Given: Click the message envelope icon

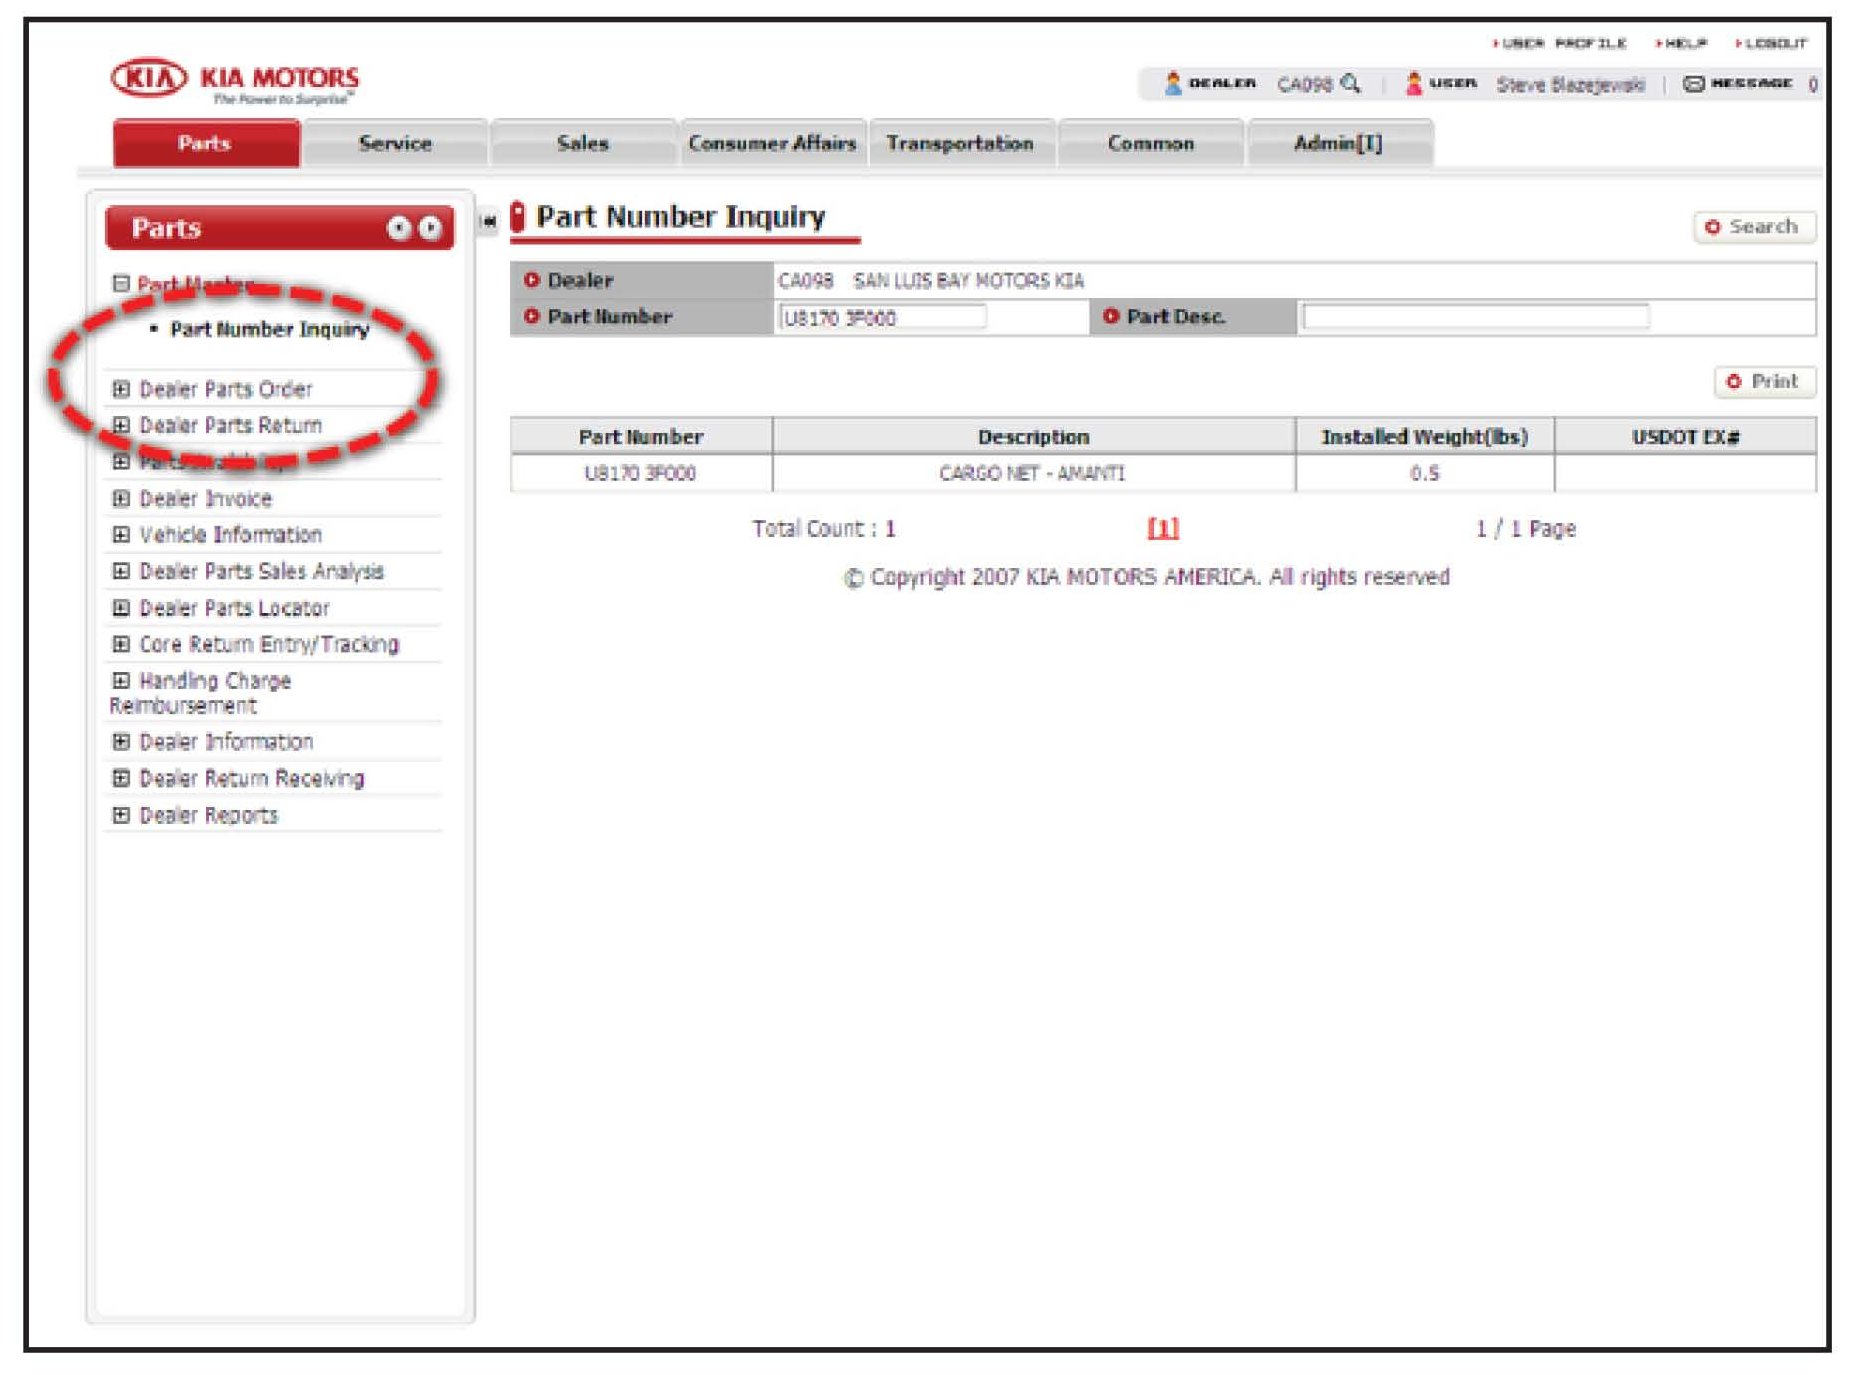Looking at the screenshot, I should [x=1693, y=84].
